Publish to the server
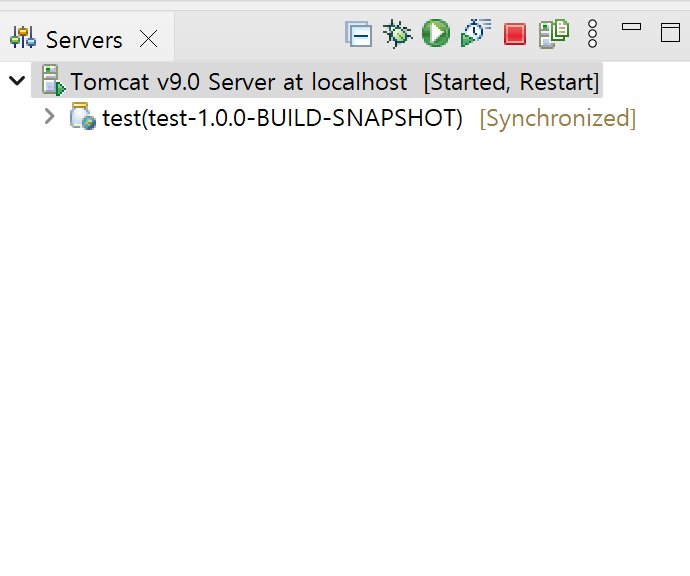 (x=554, y=33)
